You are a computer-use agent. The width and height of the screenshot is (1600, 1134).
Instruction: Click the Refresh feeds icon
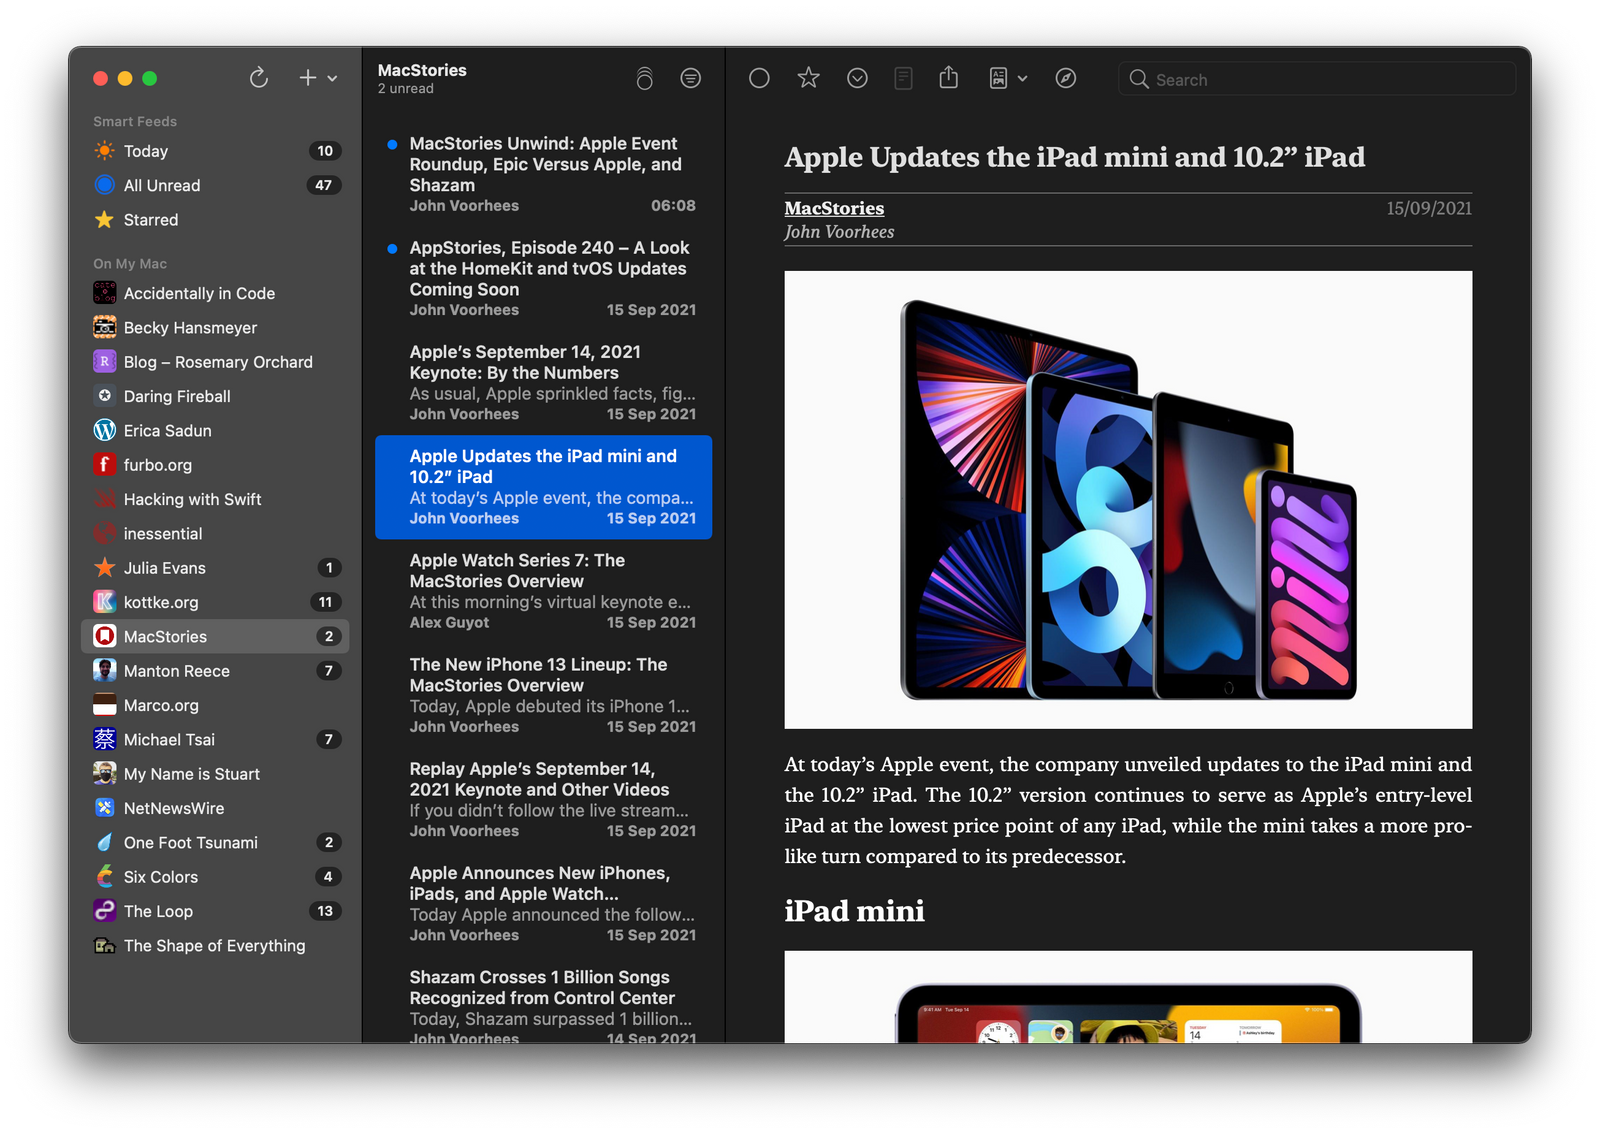[x=259, y=78]
